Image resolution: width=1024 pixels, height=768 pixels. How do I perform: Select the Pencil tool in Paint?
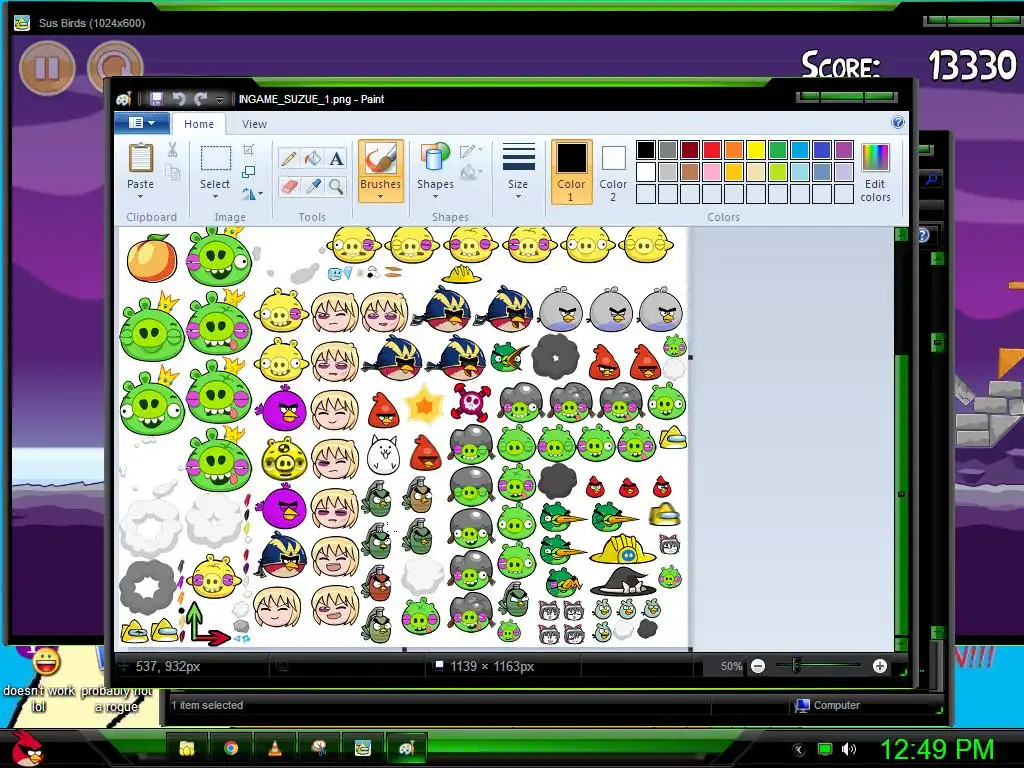coord(289,159)
